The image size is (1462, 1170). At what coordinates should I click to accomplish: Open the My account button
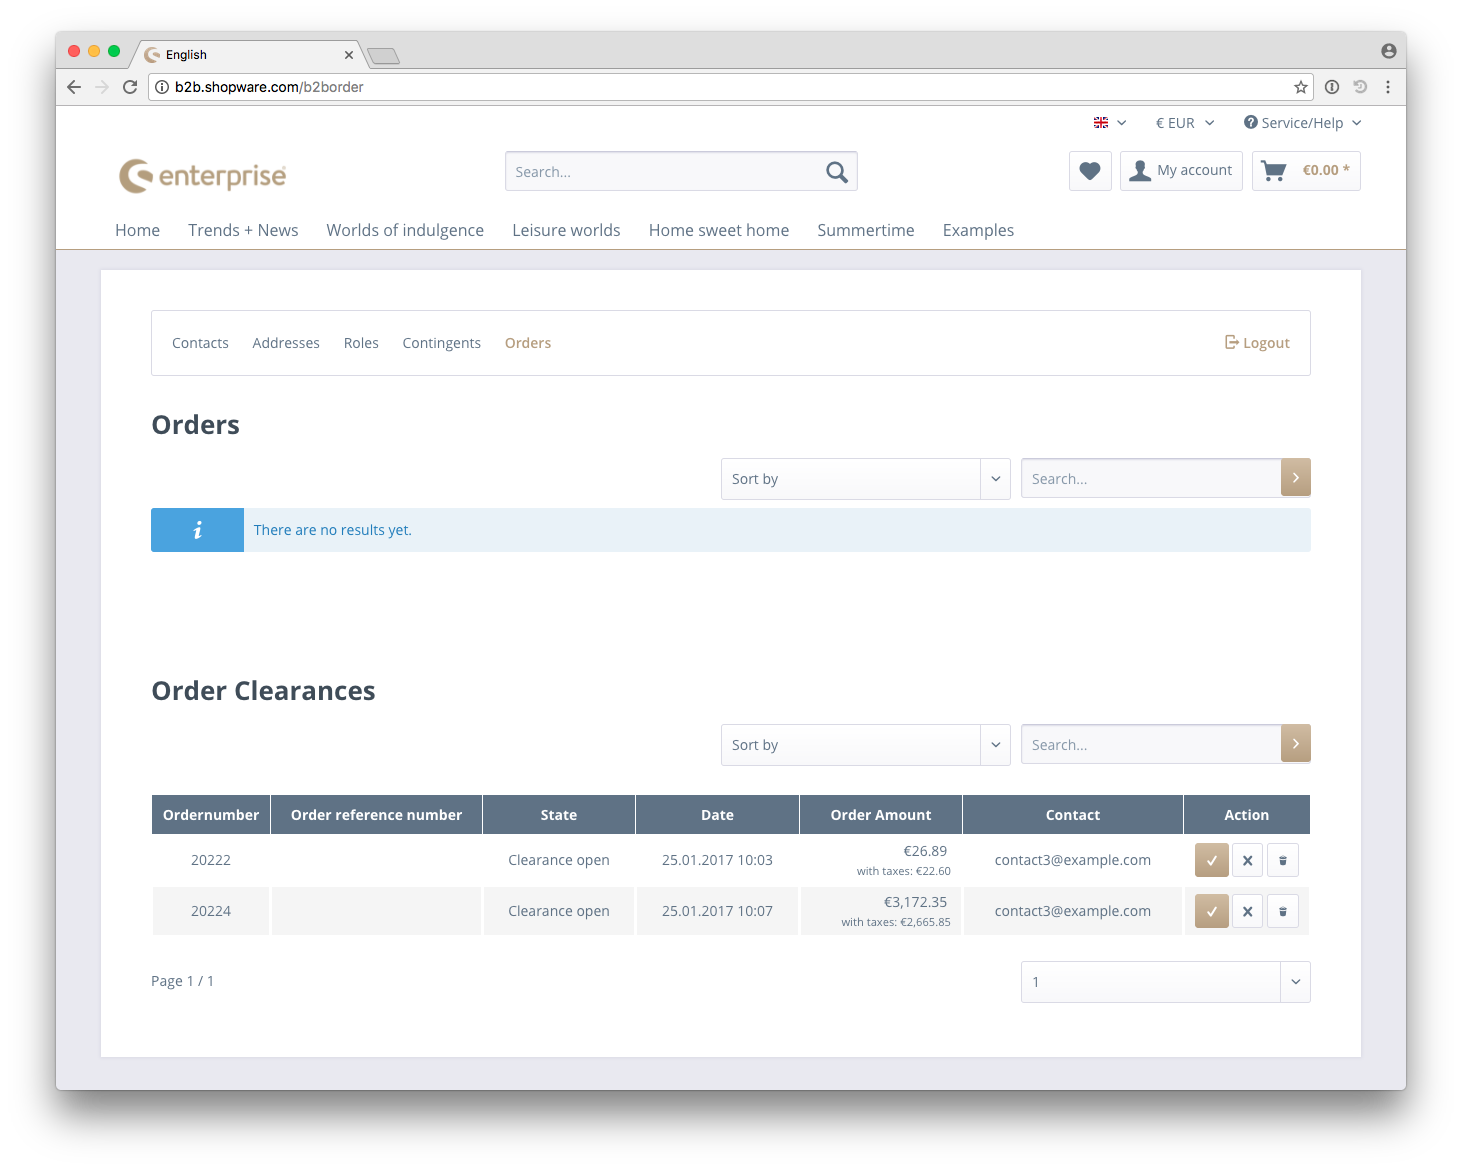click(1181, 171)
